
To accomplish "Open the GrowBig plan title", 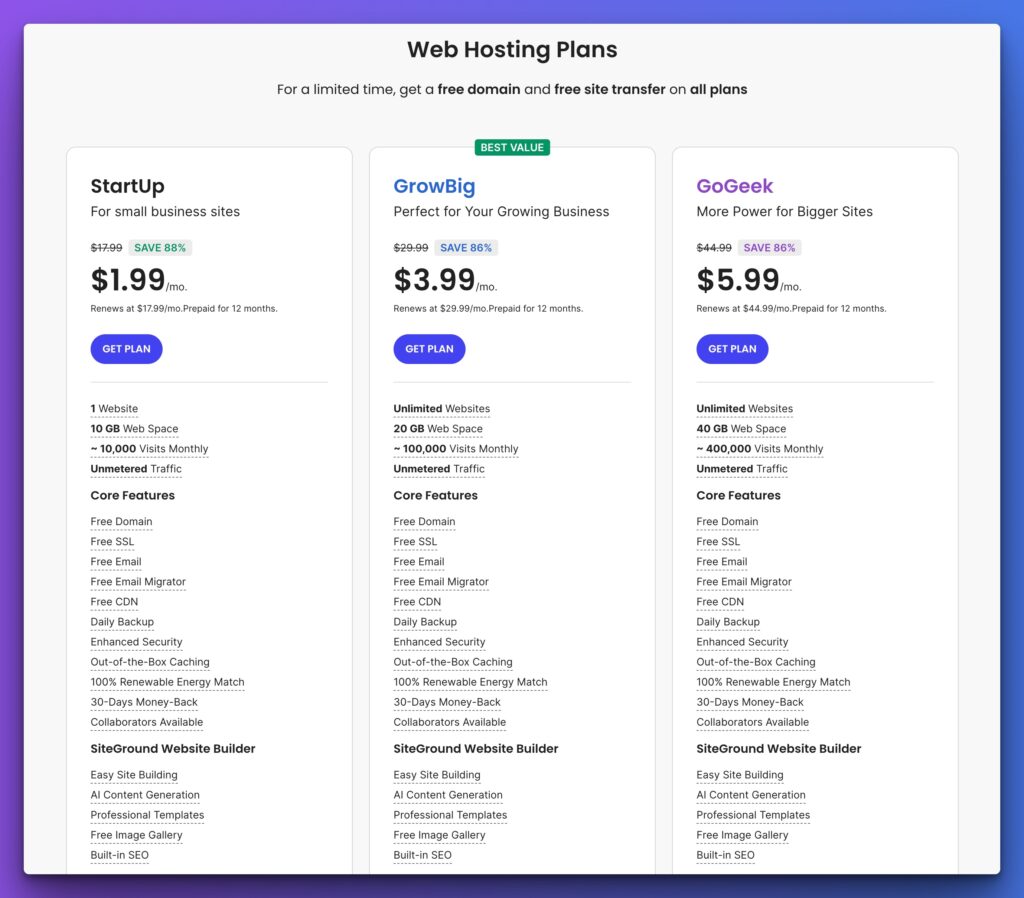I will click(x=434, y=186).
